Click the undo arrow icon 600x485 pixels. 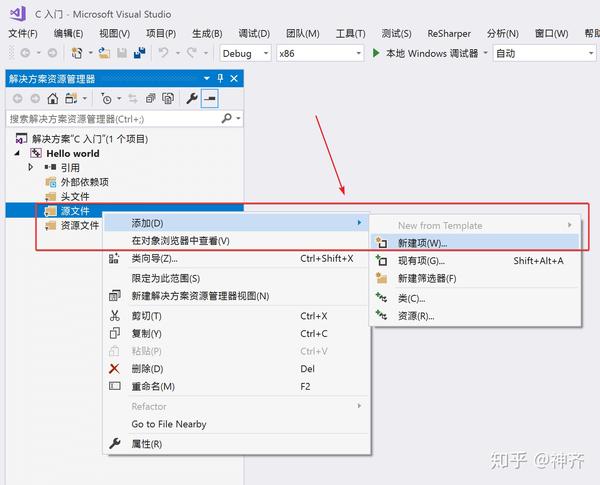click(x=164, y=52)
